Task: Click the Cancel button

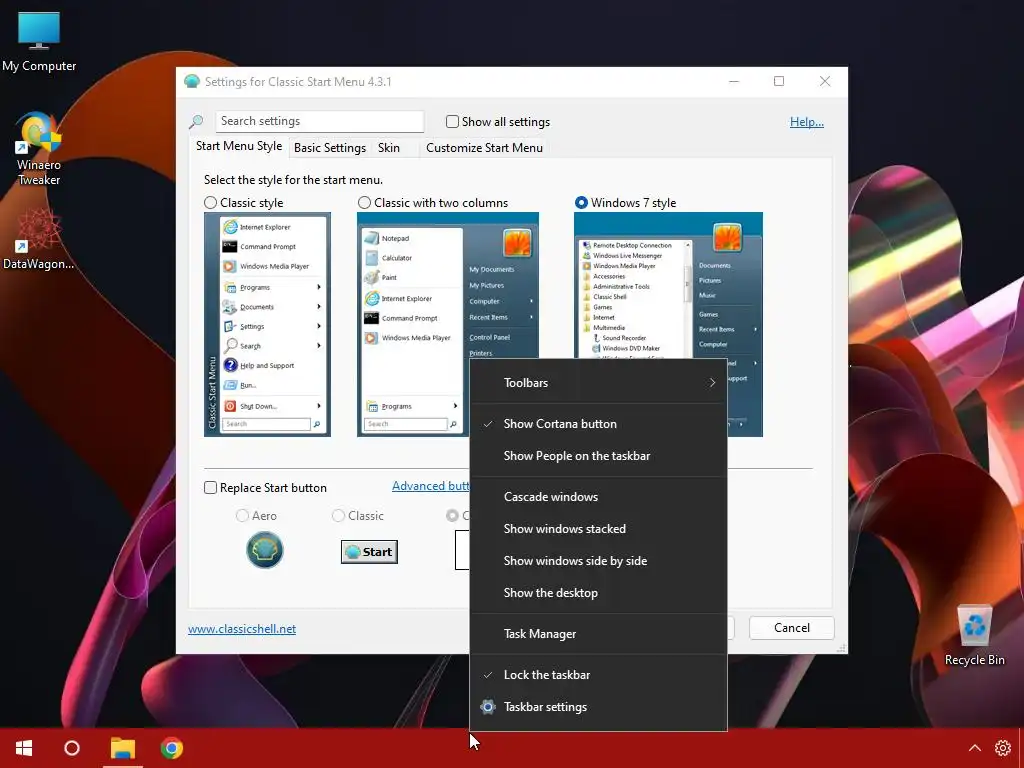Action: coord(792,628)
